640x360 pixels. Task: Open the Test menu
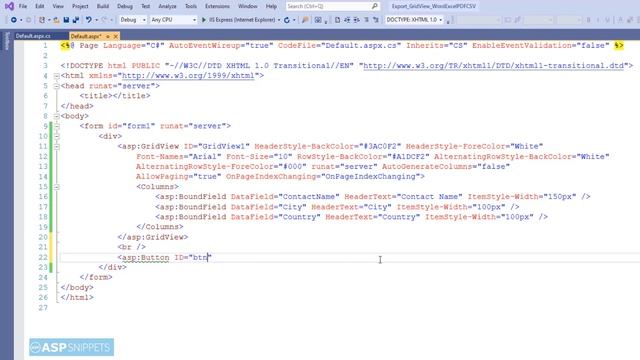pyautogui.click(x=145, y=6)
